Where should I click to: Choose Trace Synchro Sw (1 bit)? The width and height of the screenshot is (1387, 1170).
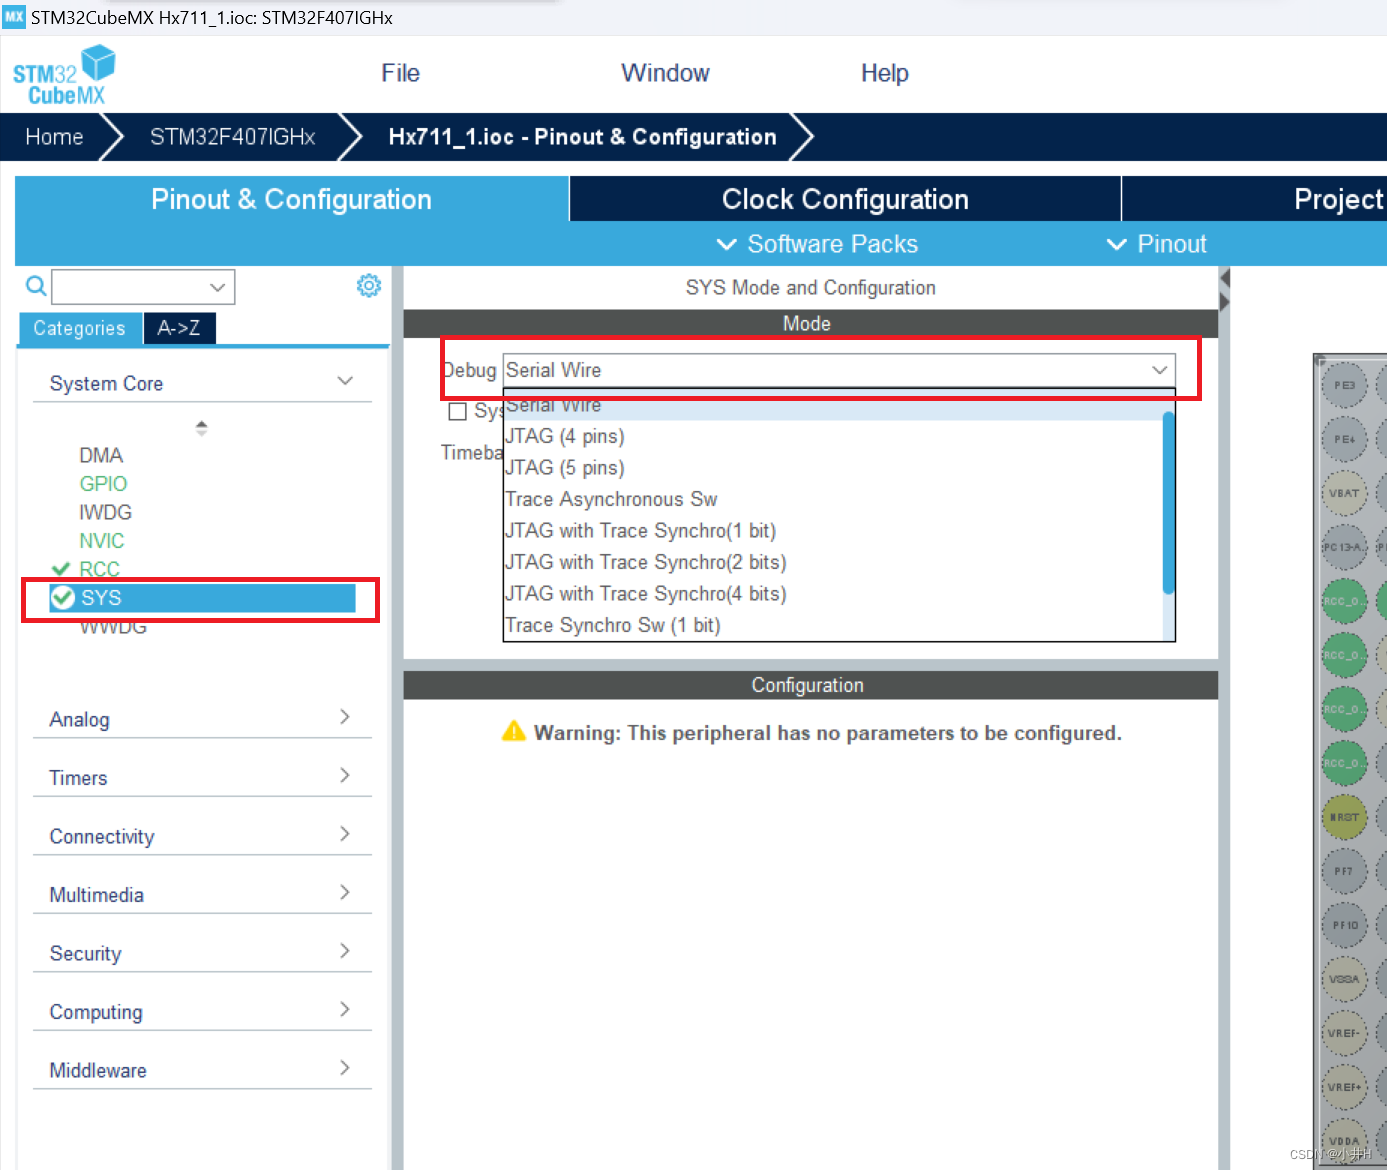pyautogui.click(x=832, y=625)
